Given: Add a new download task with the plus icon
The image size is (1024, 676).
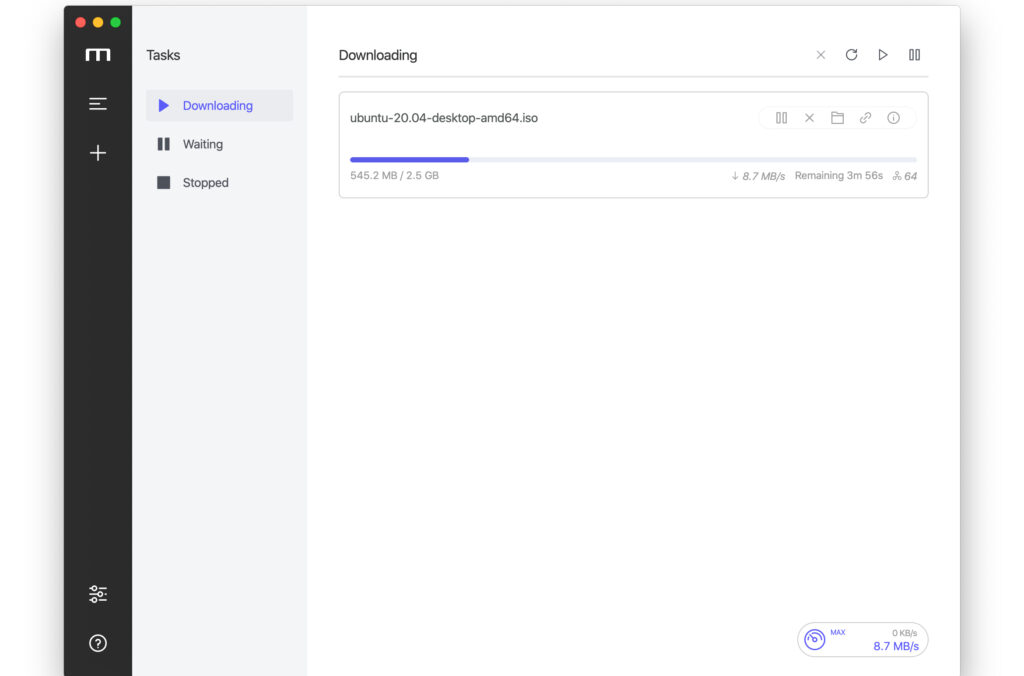Looking at the screenshot, I should point(97,152).
